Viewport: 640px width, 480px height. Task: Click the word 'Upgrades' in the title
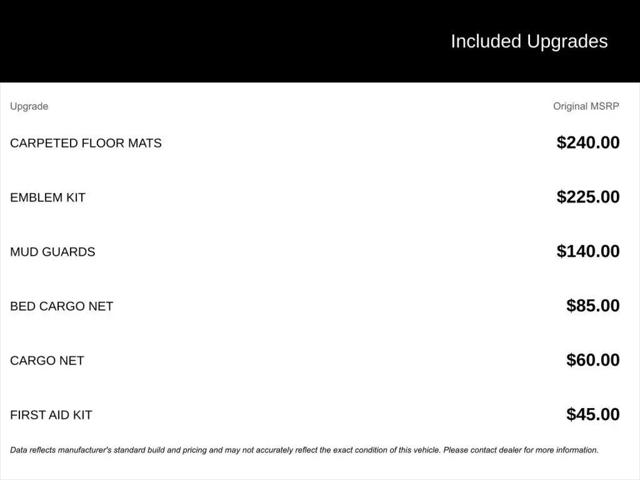pos(567,42)
